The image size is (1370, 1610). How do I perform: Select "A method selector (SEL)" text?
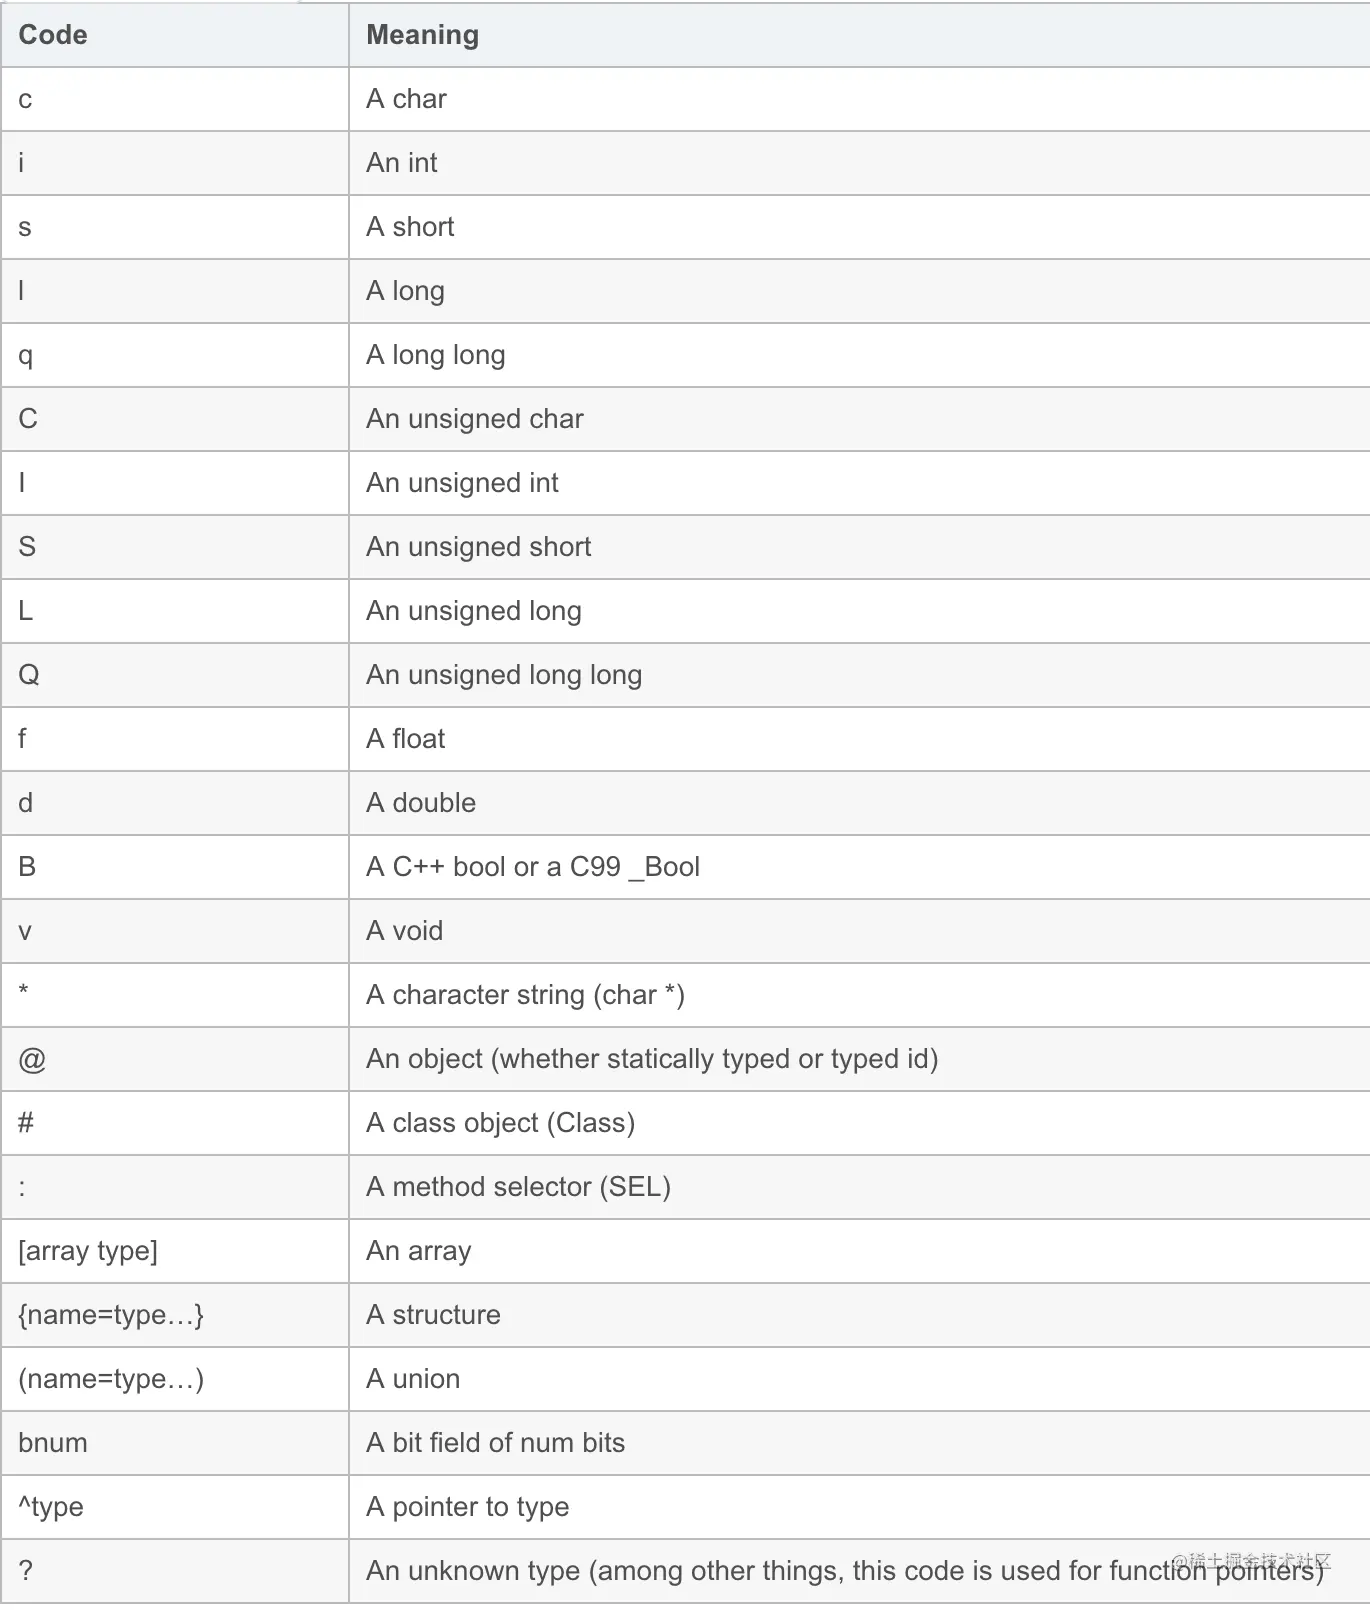518,1187
